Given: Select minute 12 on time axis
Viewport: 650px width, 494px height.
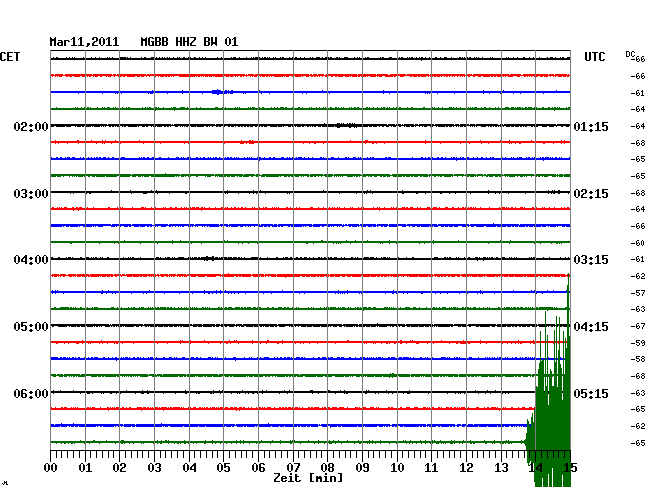Looking at the screenshot, I should click(466, 467).
